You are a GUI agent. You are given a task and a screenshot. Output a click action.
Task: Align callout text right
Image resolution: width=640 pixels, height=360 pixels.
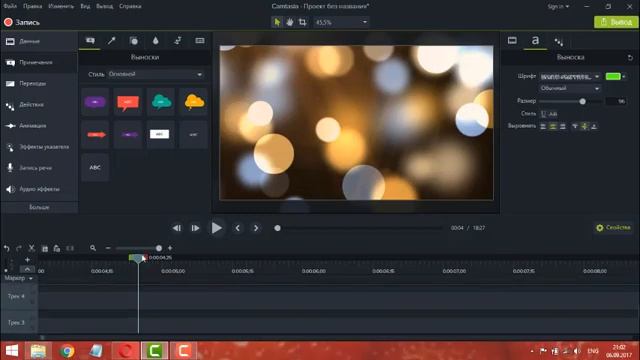pos(563,127)
